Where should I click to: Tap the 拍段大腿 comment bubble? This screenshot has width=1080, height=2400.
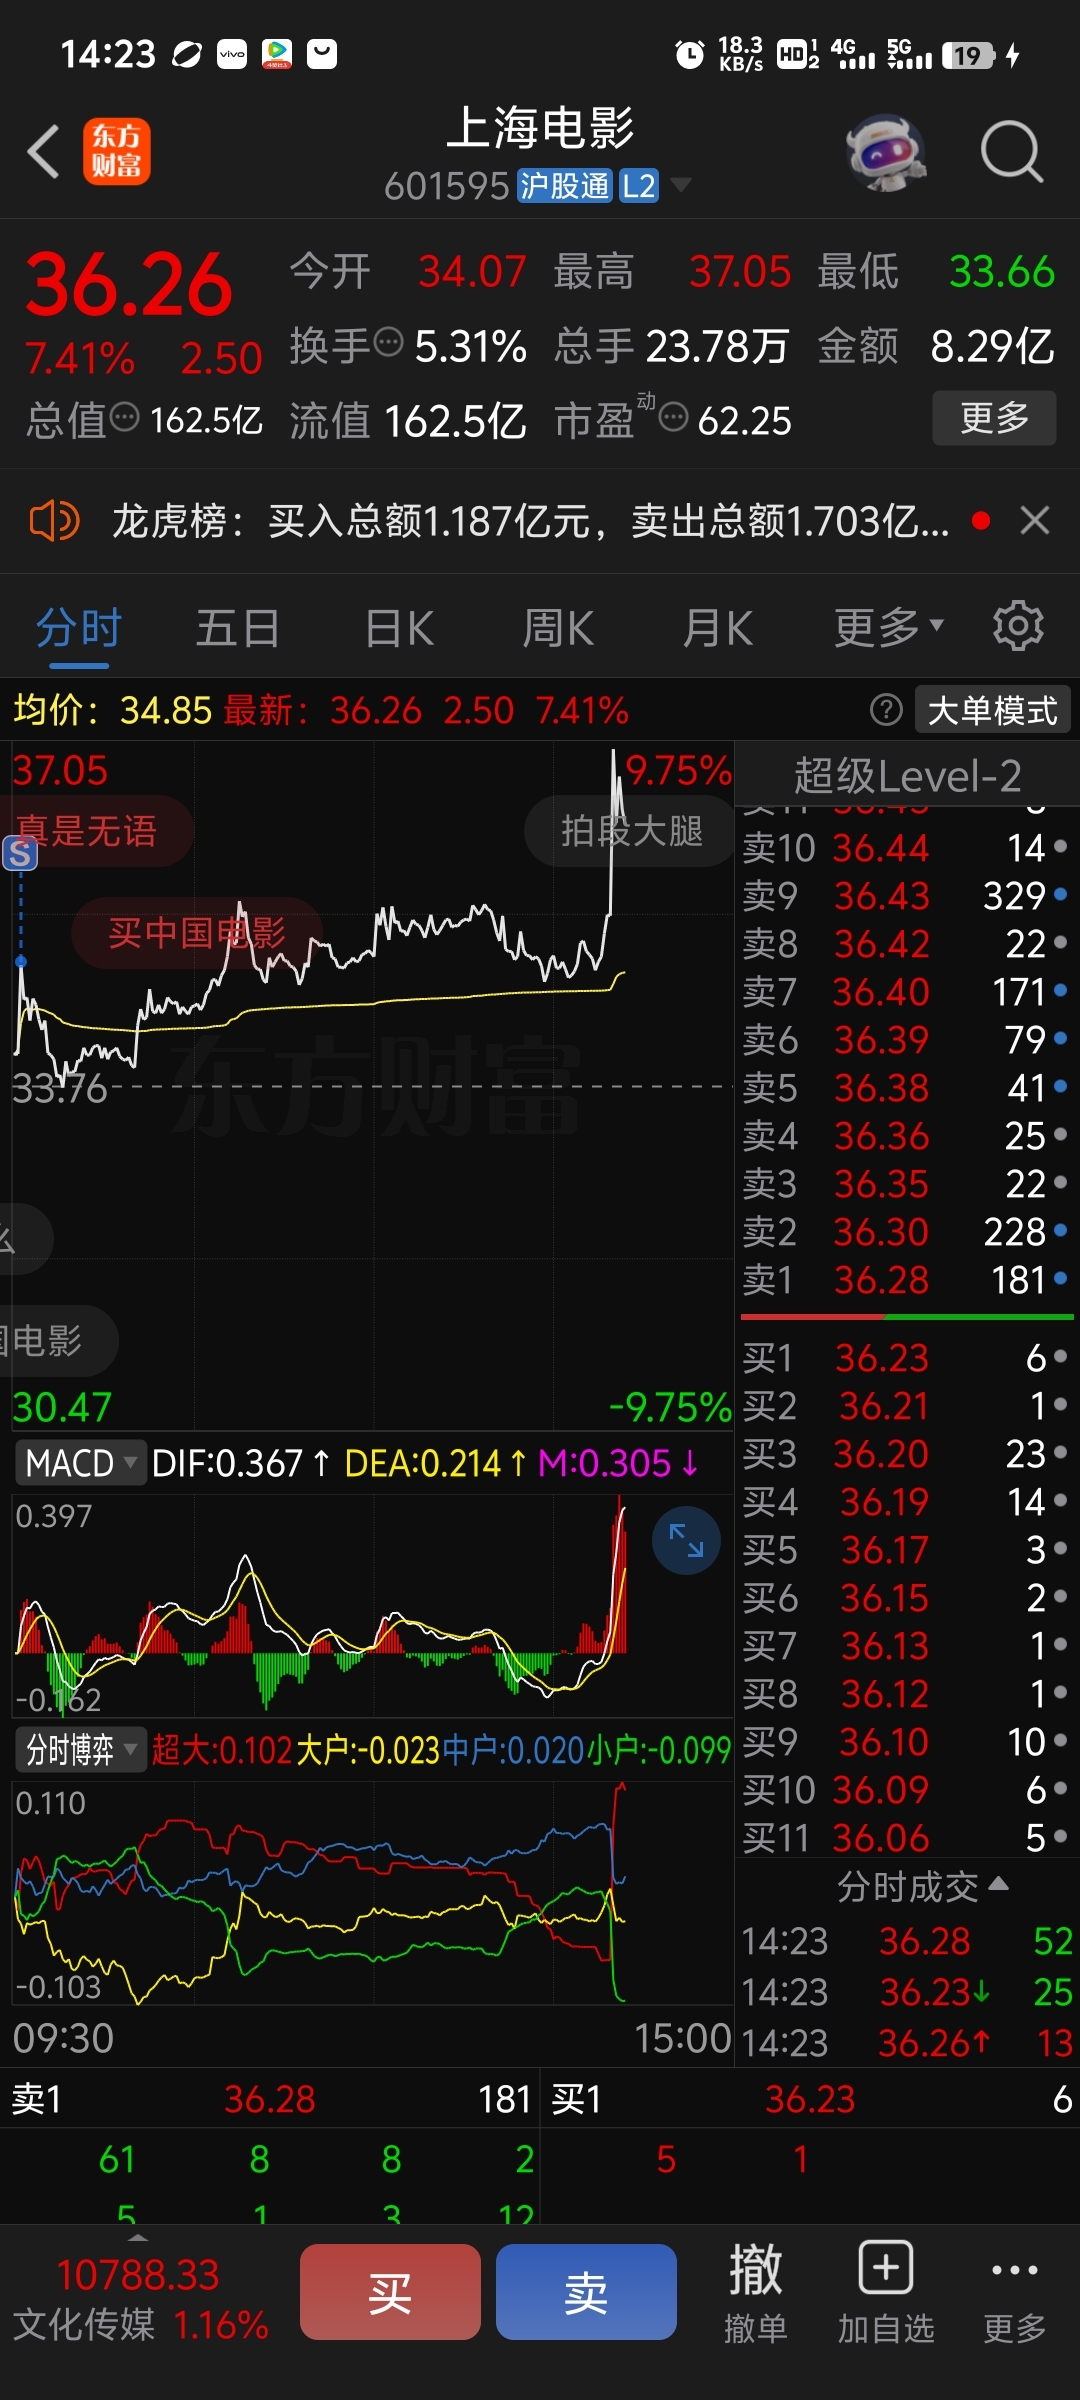coord(631,831)
